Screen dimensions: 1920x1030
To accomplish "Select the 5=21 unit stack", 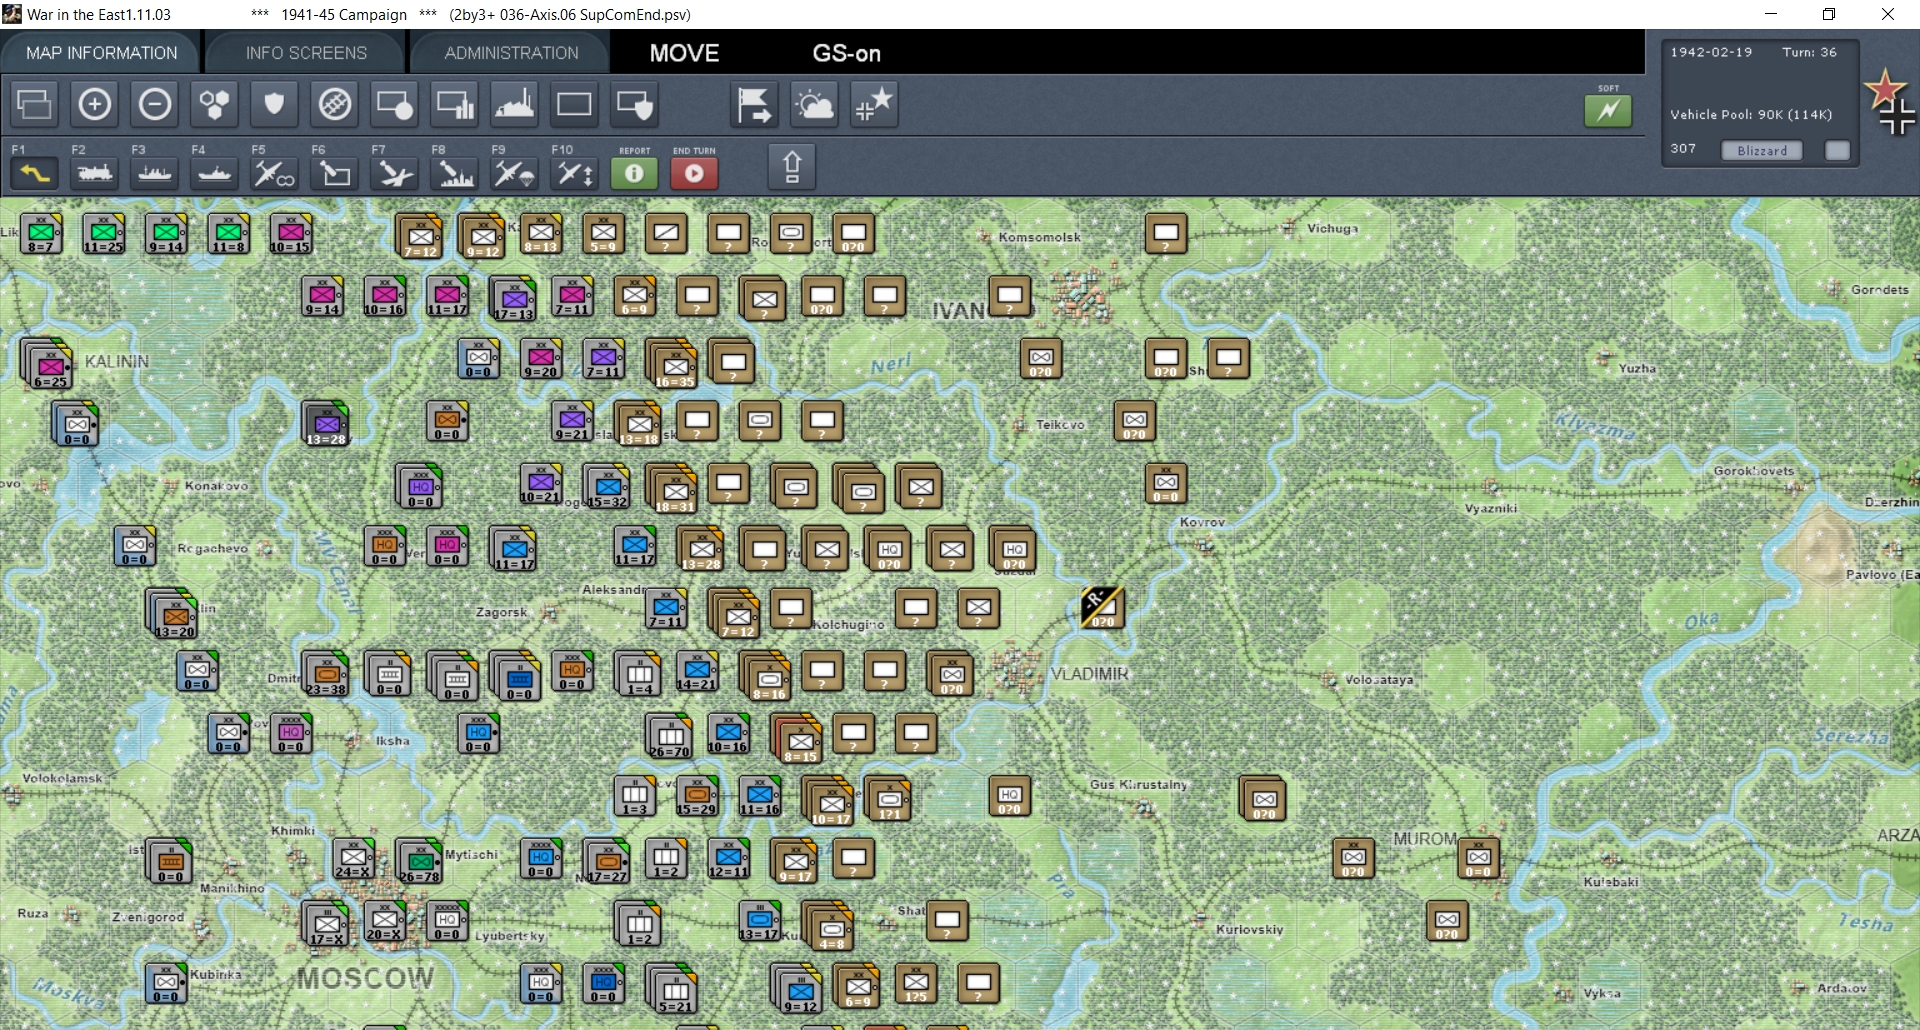I will [673, 989].
